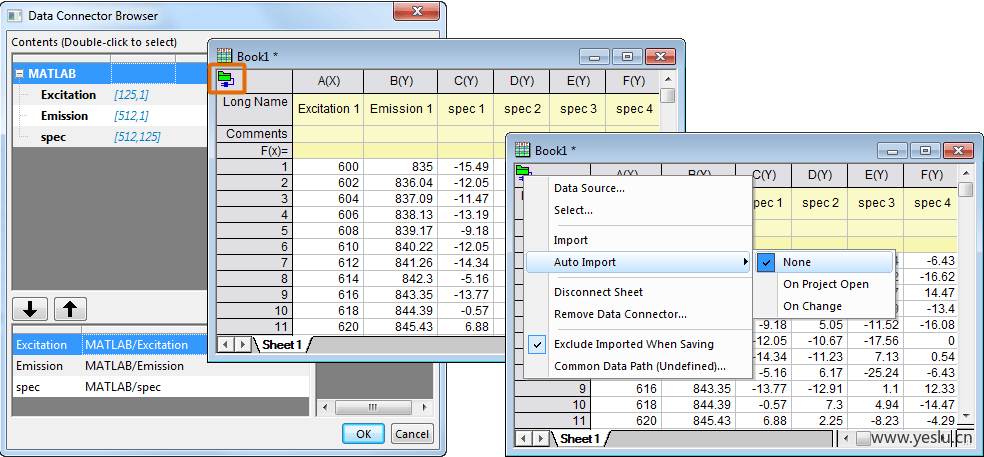The width and height of the screenshot is (984, 457).
Task: Click the Data Connector icon in first Book1 window
Action: [x=225, y=80]
